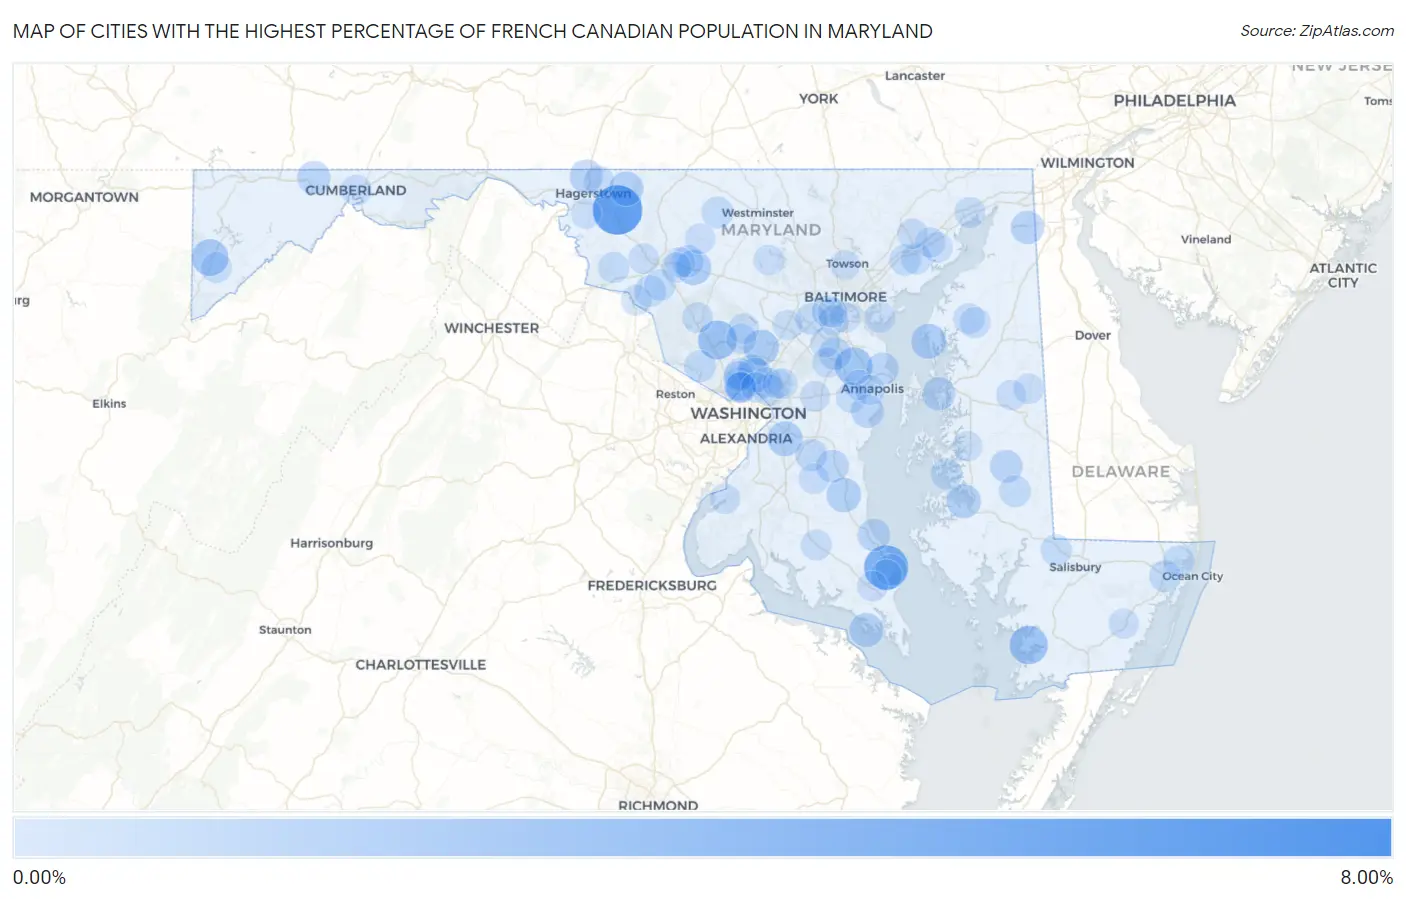Click the Lancaster map label
Viewport: 1406px width, 899px height.
(915, 76)
